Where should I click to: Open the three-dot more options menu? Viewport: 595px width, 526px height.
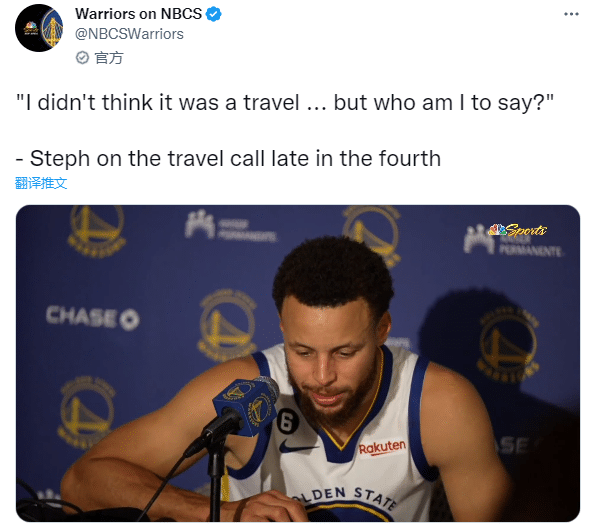pos(571,14)
